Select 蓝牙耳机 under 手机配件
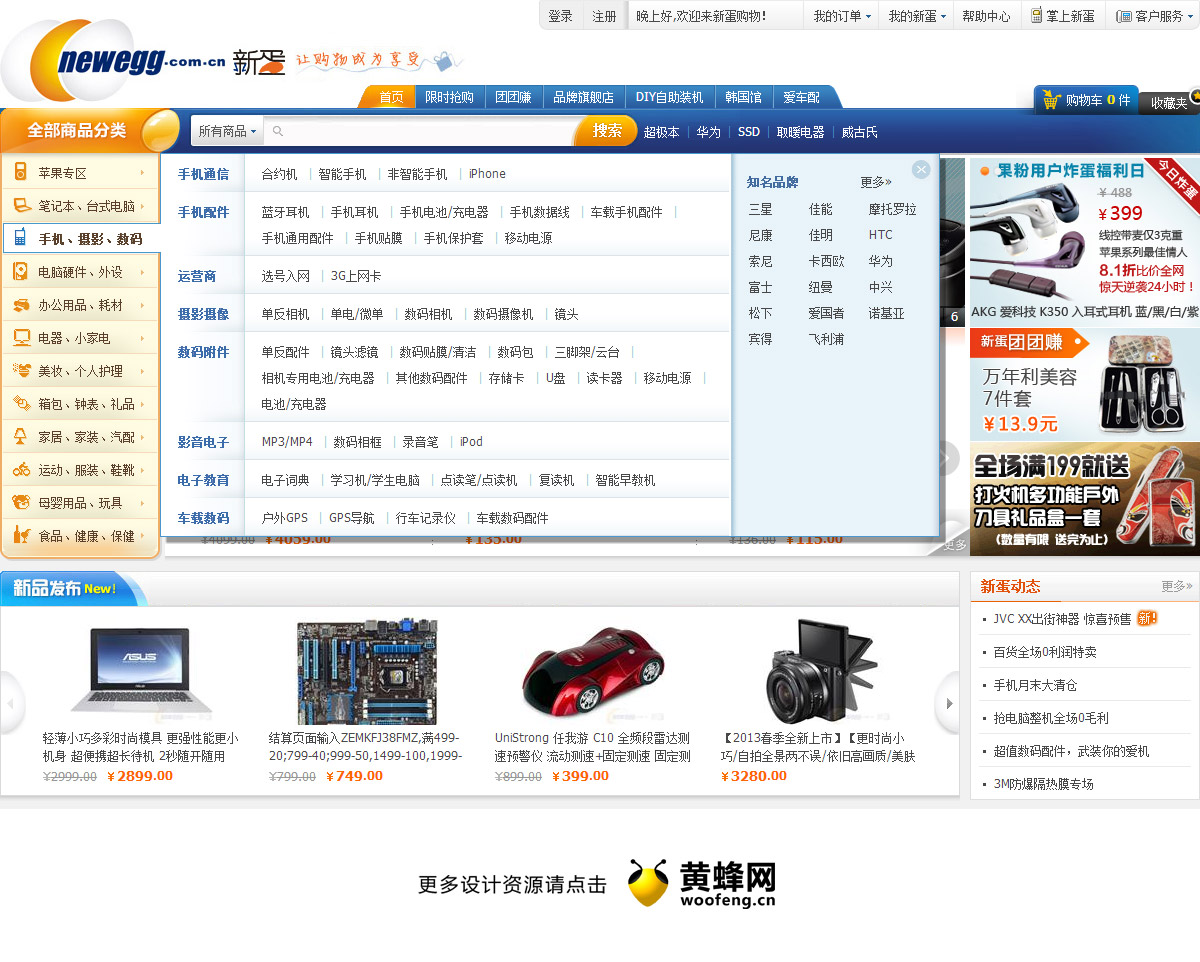Screen dimensions: 1200x962 (x=286, y=212)
